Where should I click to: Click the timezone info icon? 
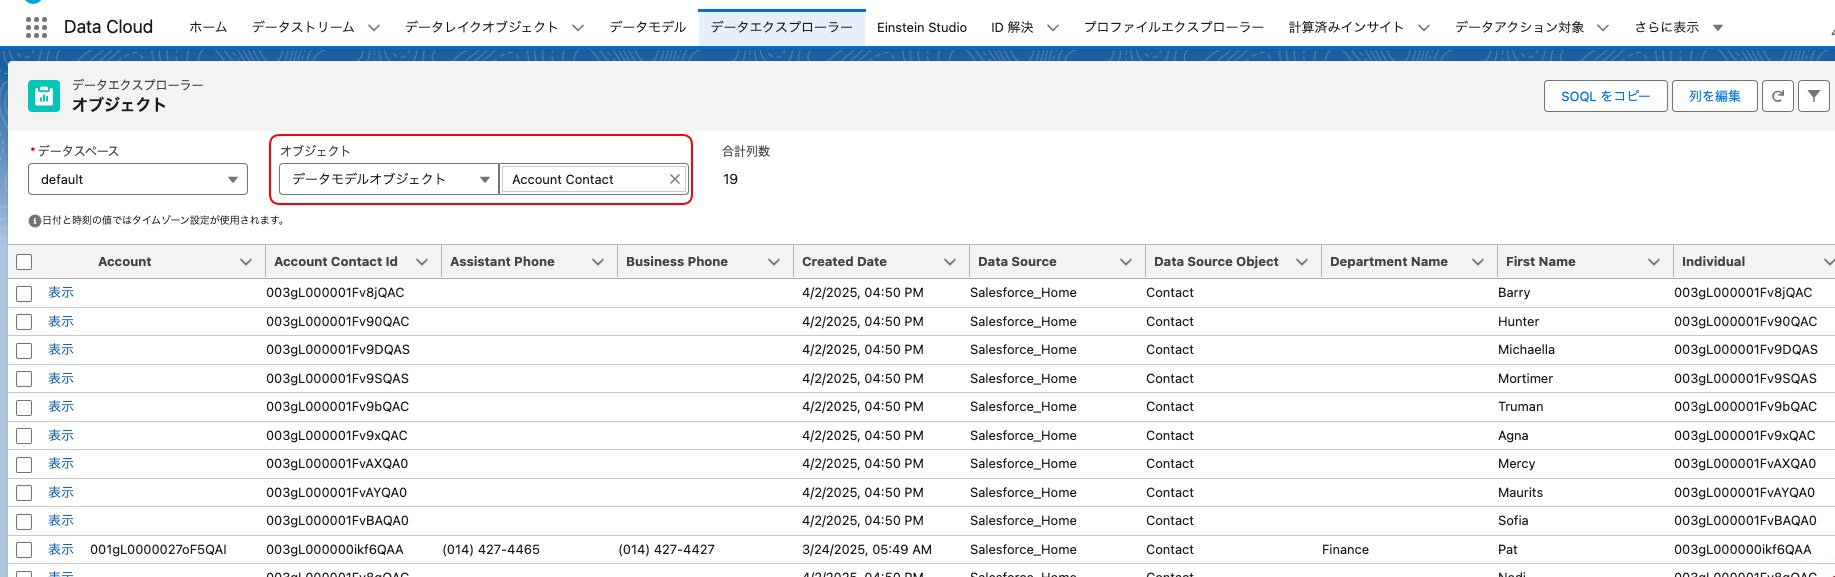pos(35,221)
